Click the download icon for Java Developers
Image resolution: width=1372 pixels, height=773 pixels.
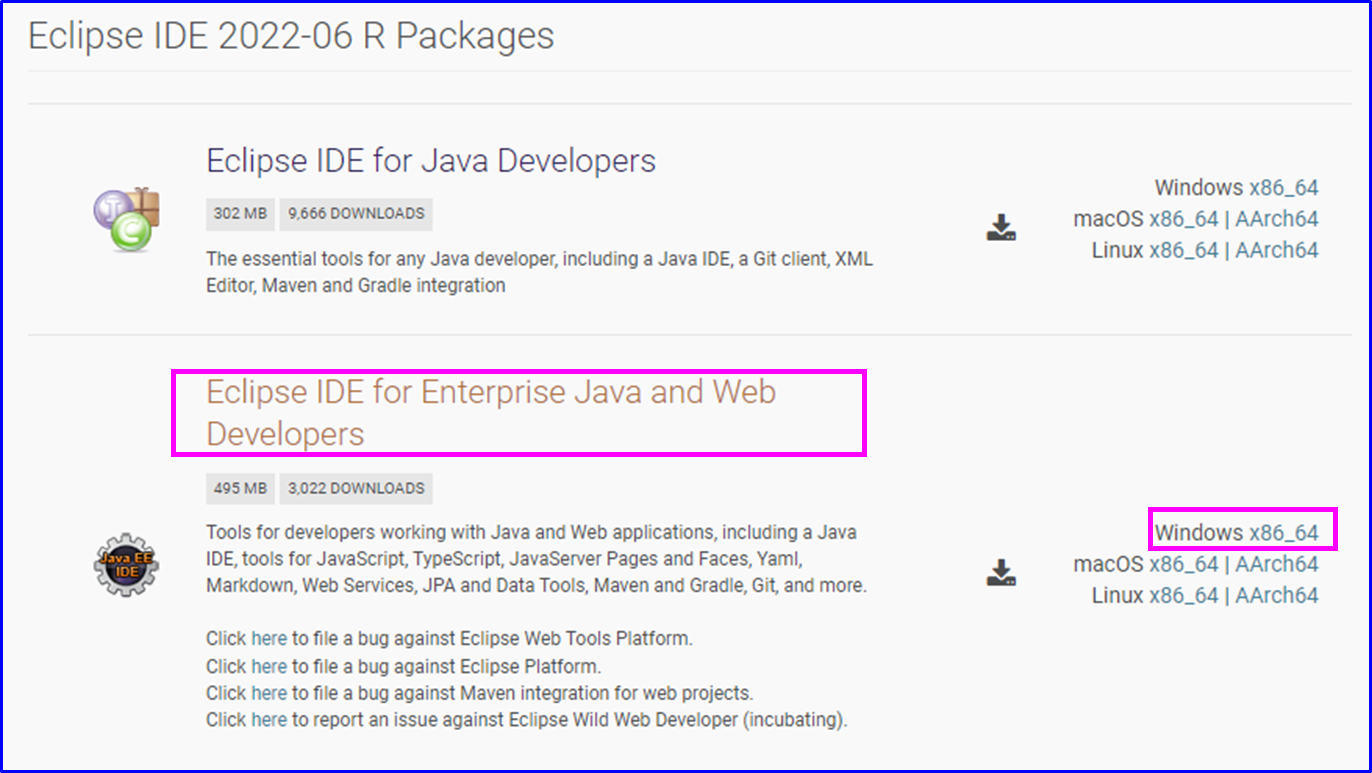pyautogui.click(x=1001, y=227)
